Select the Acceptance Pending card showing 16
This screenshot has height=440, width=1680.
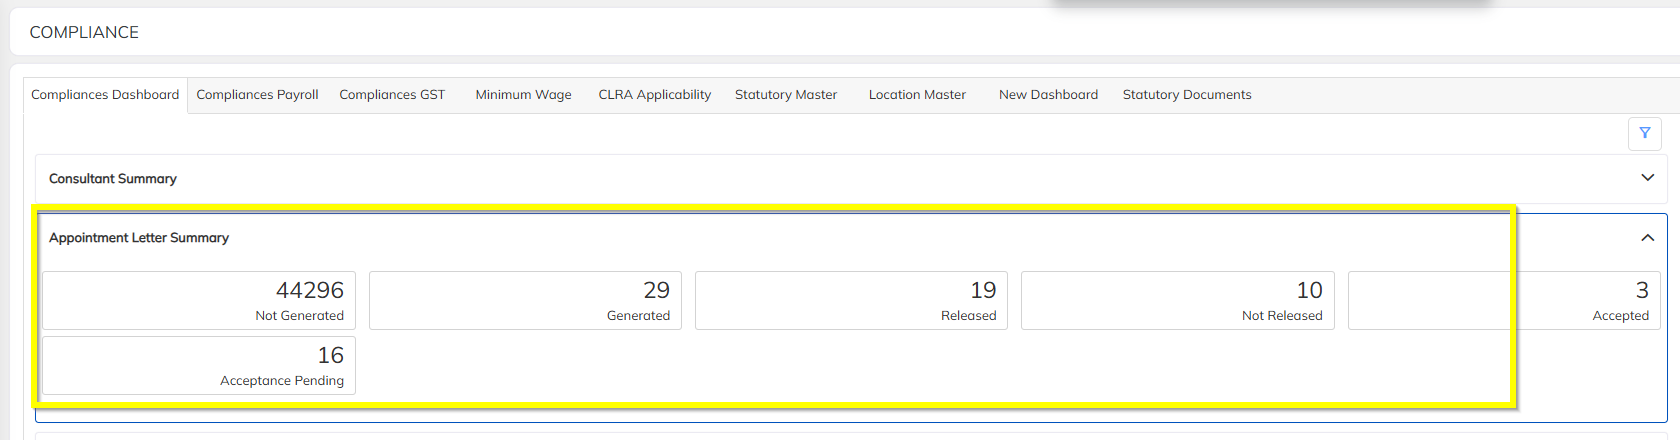[199, 366]
